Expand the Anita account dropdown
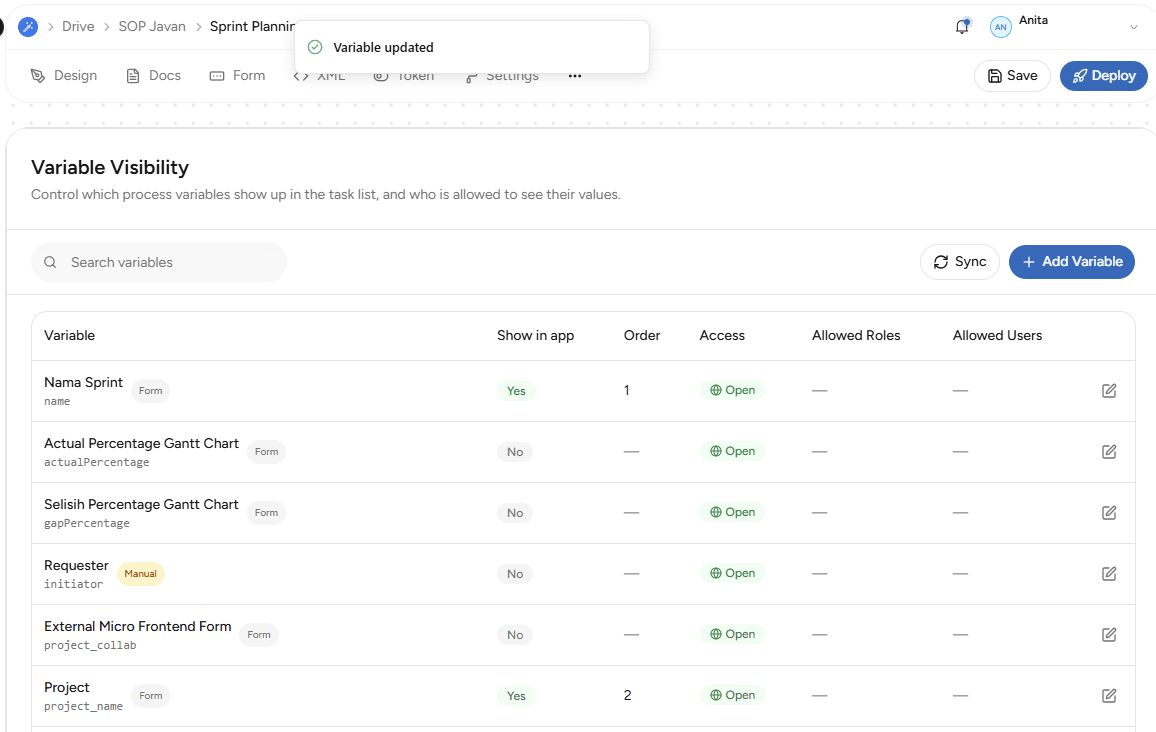The image size is (1156, 732). (1134, 27)
